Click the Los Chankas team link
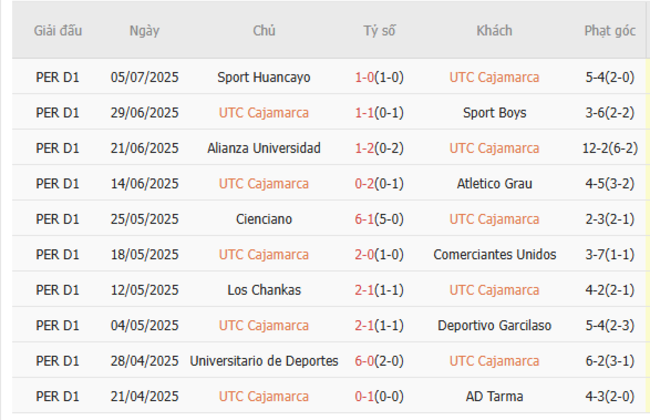The height and width of the screenshot is (420, 650). [264, 290]
